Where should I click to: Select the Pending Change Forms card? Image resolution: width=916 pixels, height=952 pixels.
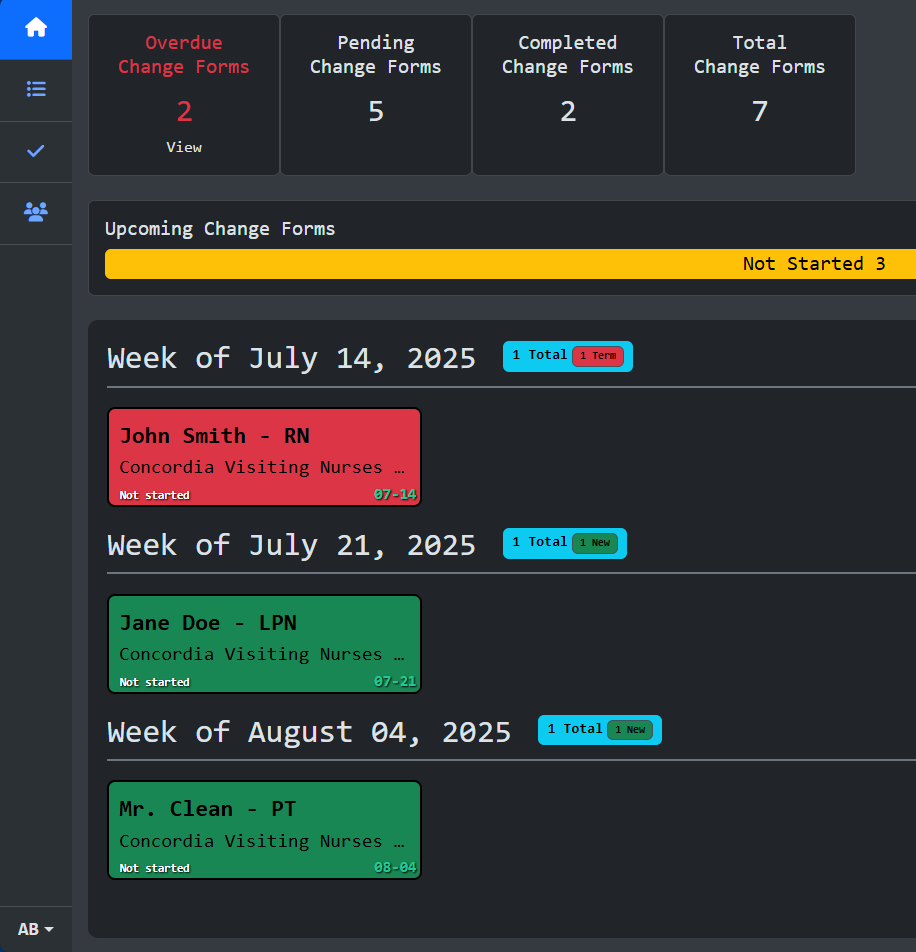click(376, 95)
